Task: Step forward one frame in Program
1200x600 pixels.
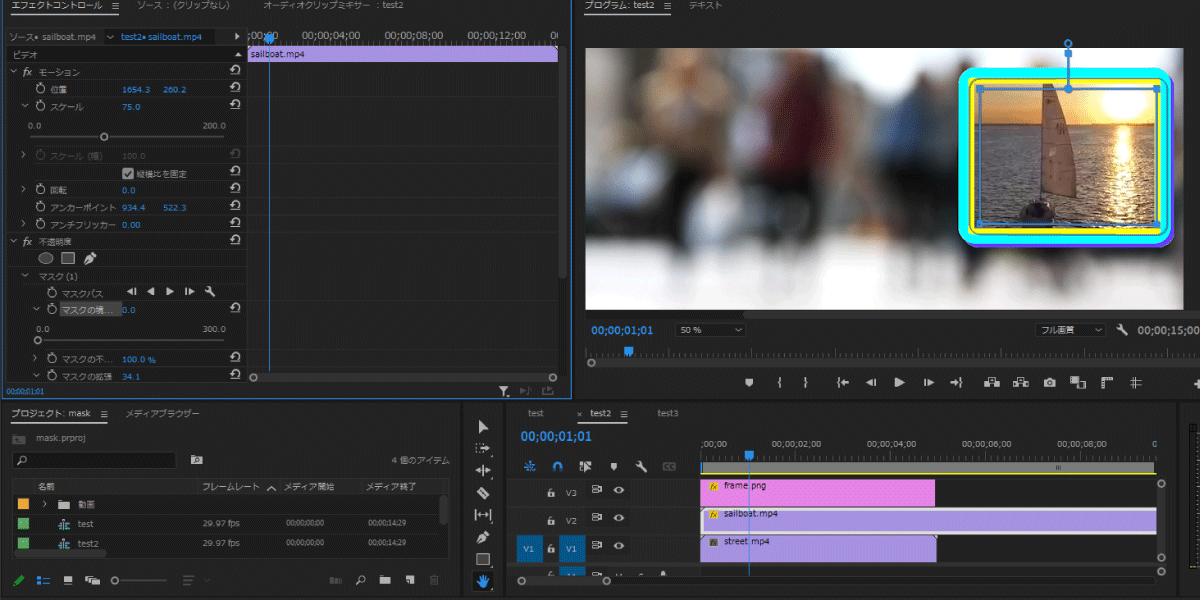Action: [x=928, y=382]
